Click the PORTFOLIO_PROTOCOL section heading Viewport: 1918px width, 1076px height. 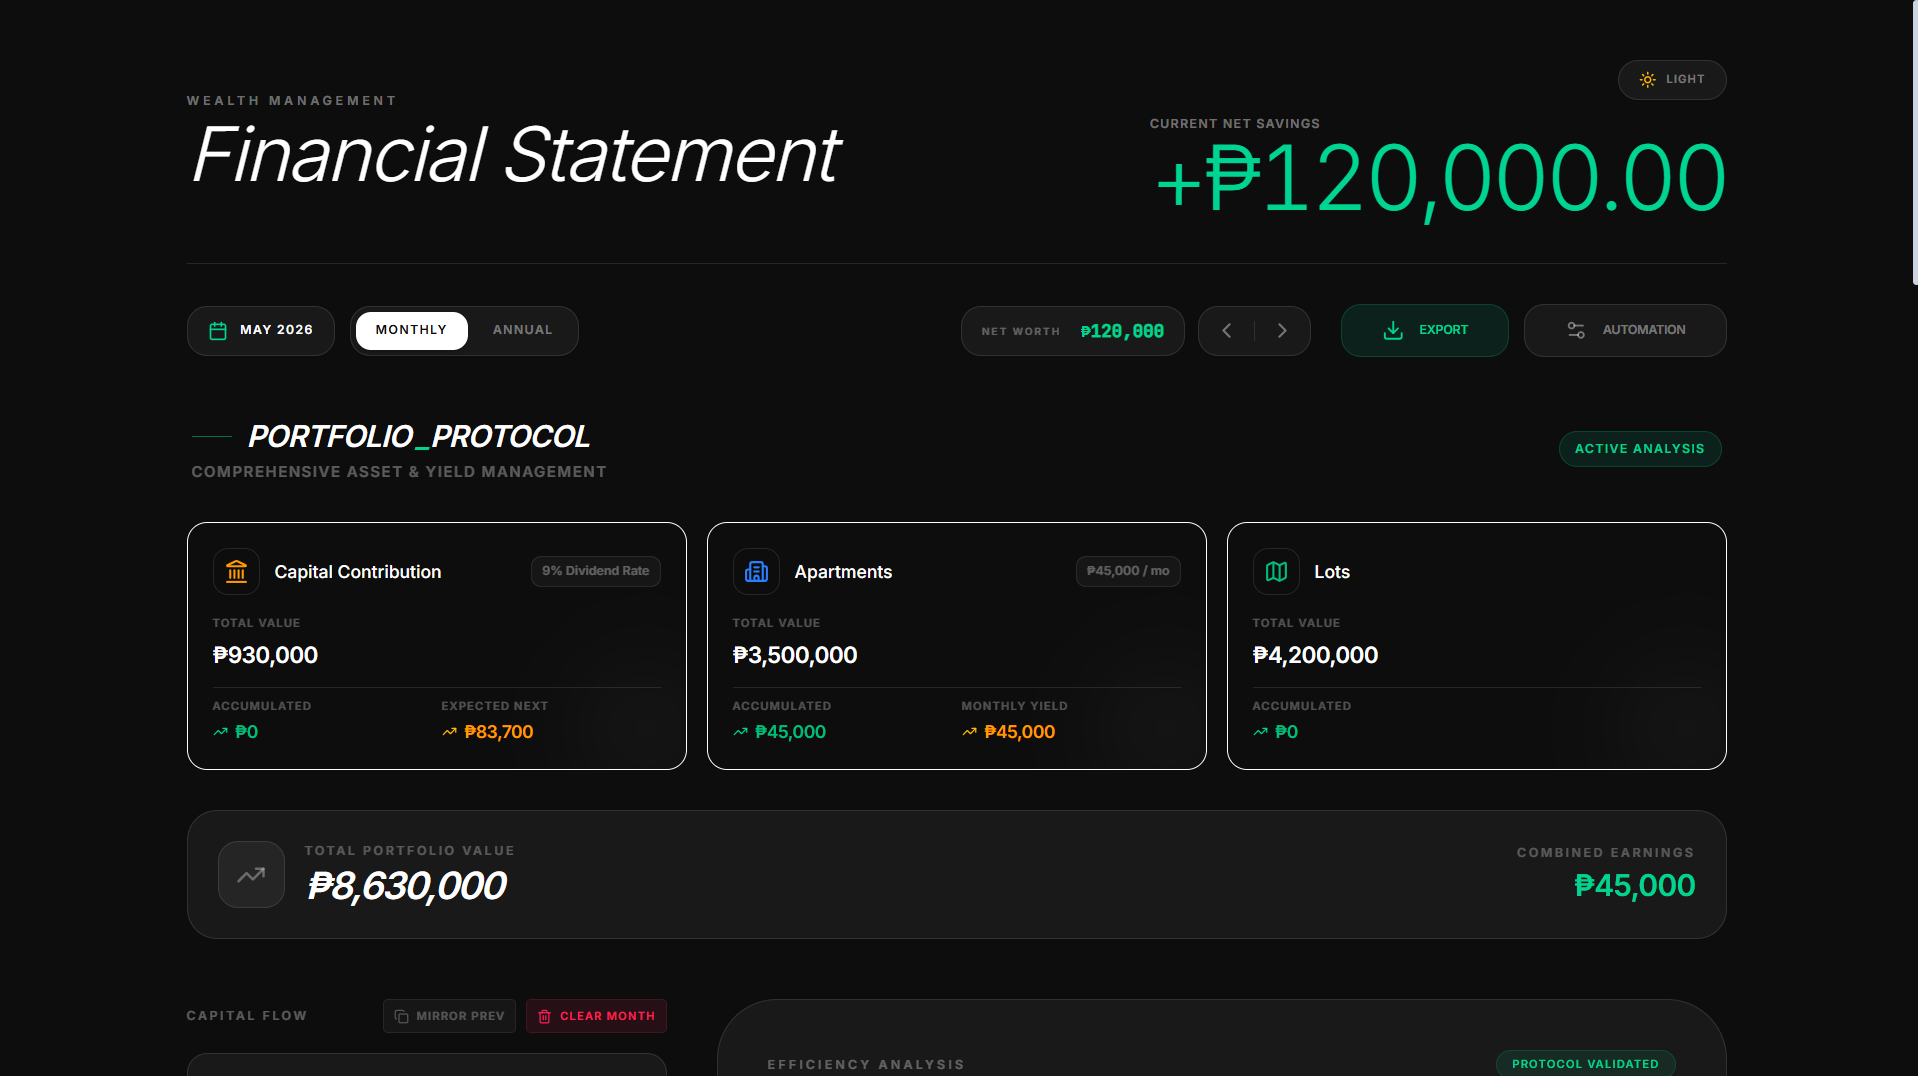pyautogui.click(x=419, y=437)
